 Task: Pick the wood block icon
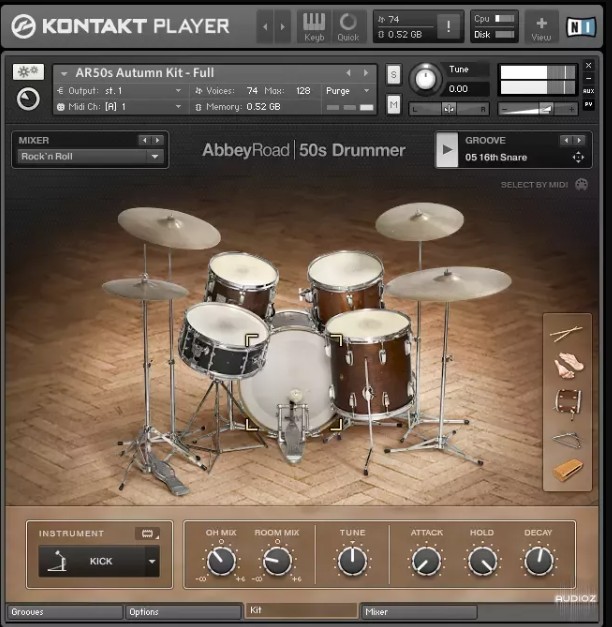point(567,470)
